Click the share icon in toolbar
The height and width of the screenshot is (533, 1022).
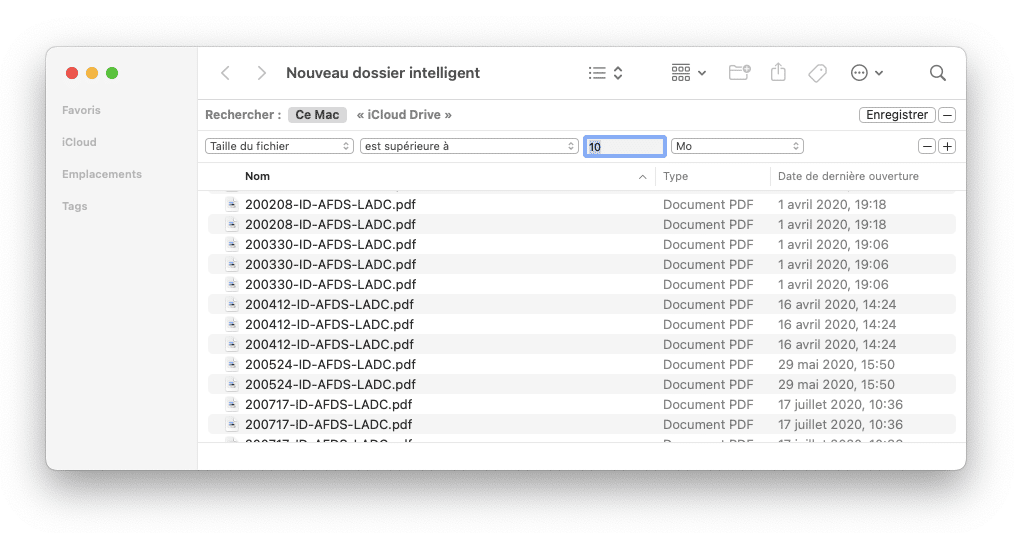[x=778, y=73]
